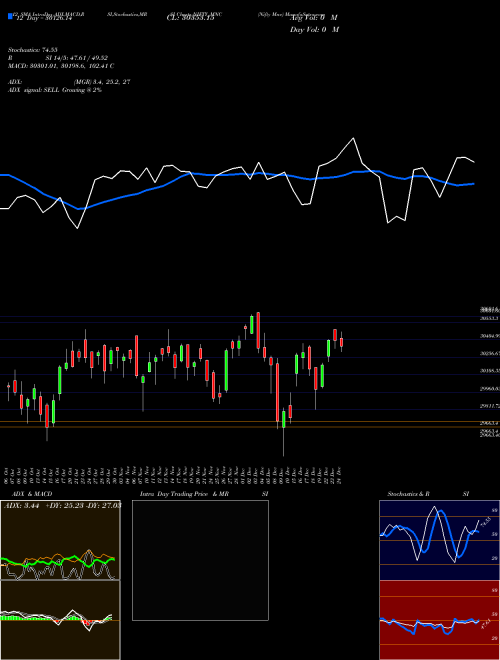Open the blue Stochastics oscillator chart
Screen dimensions: 500x660
(439, 540)
